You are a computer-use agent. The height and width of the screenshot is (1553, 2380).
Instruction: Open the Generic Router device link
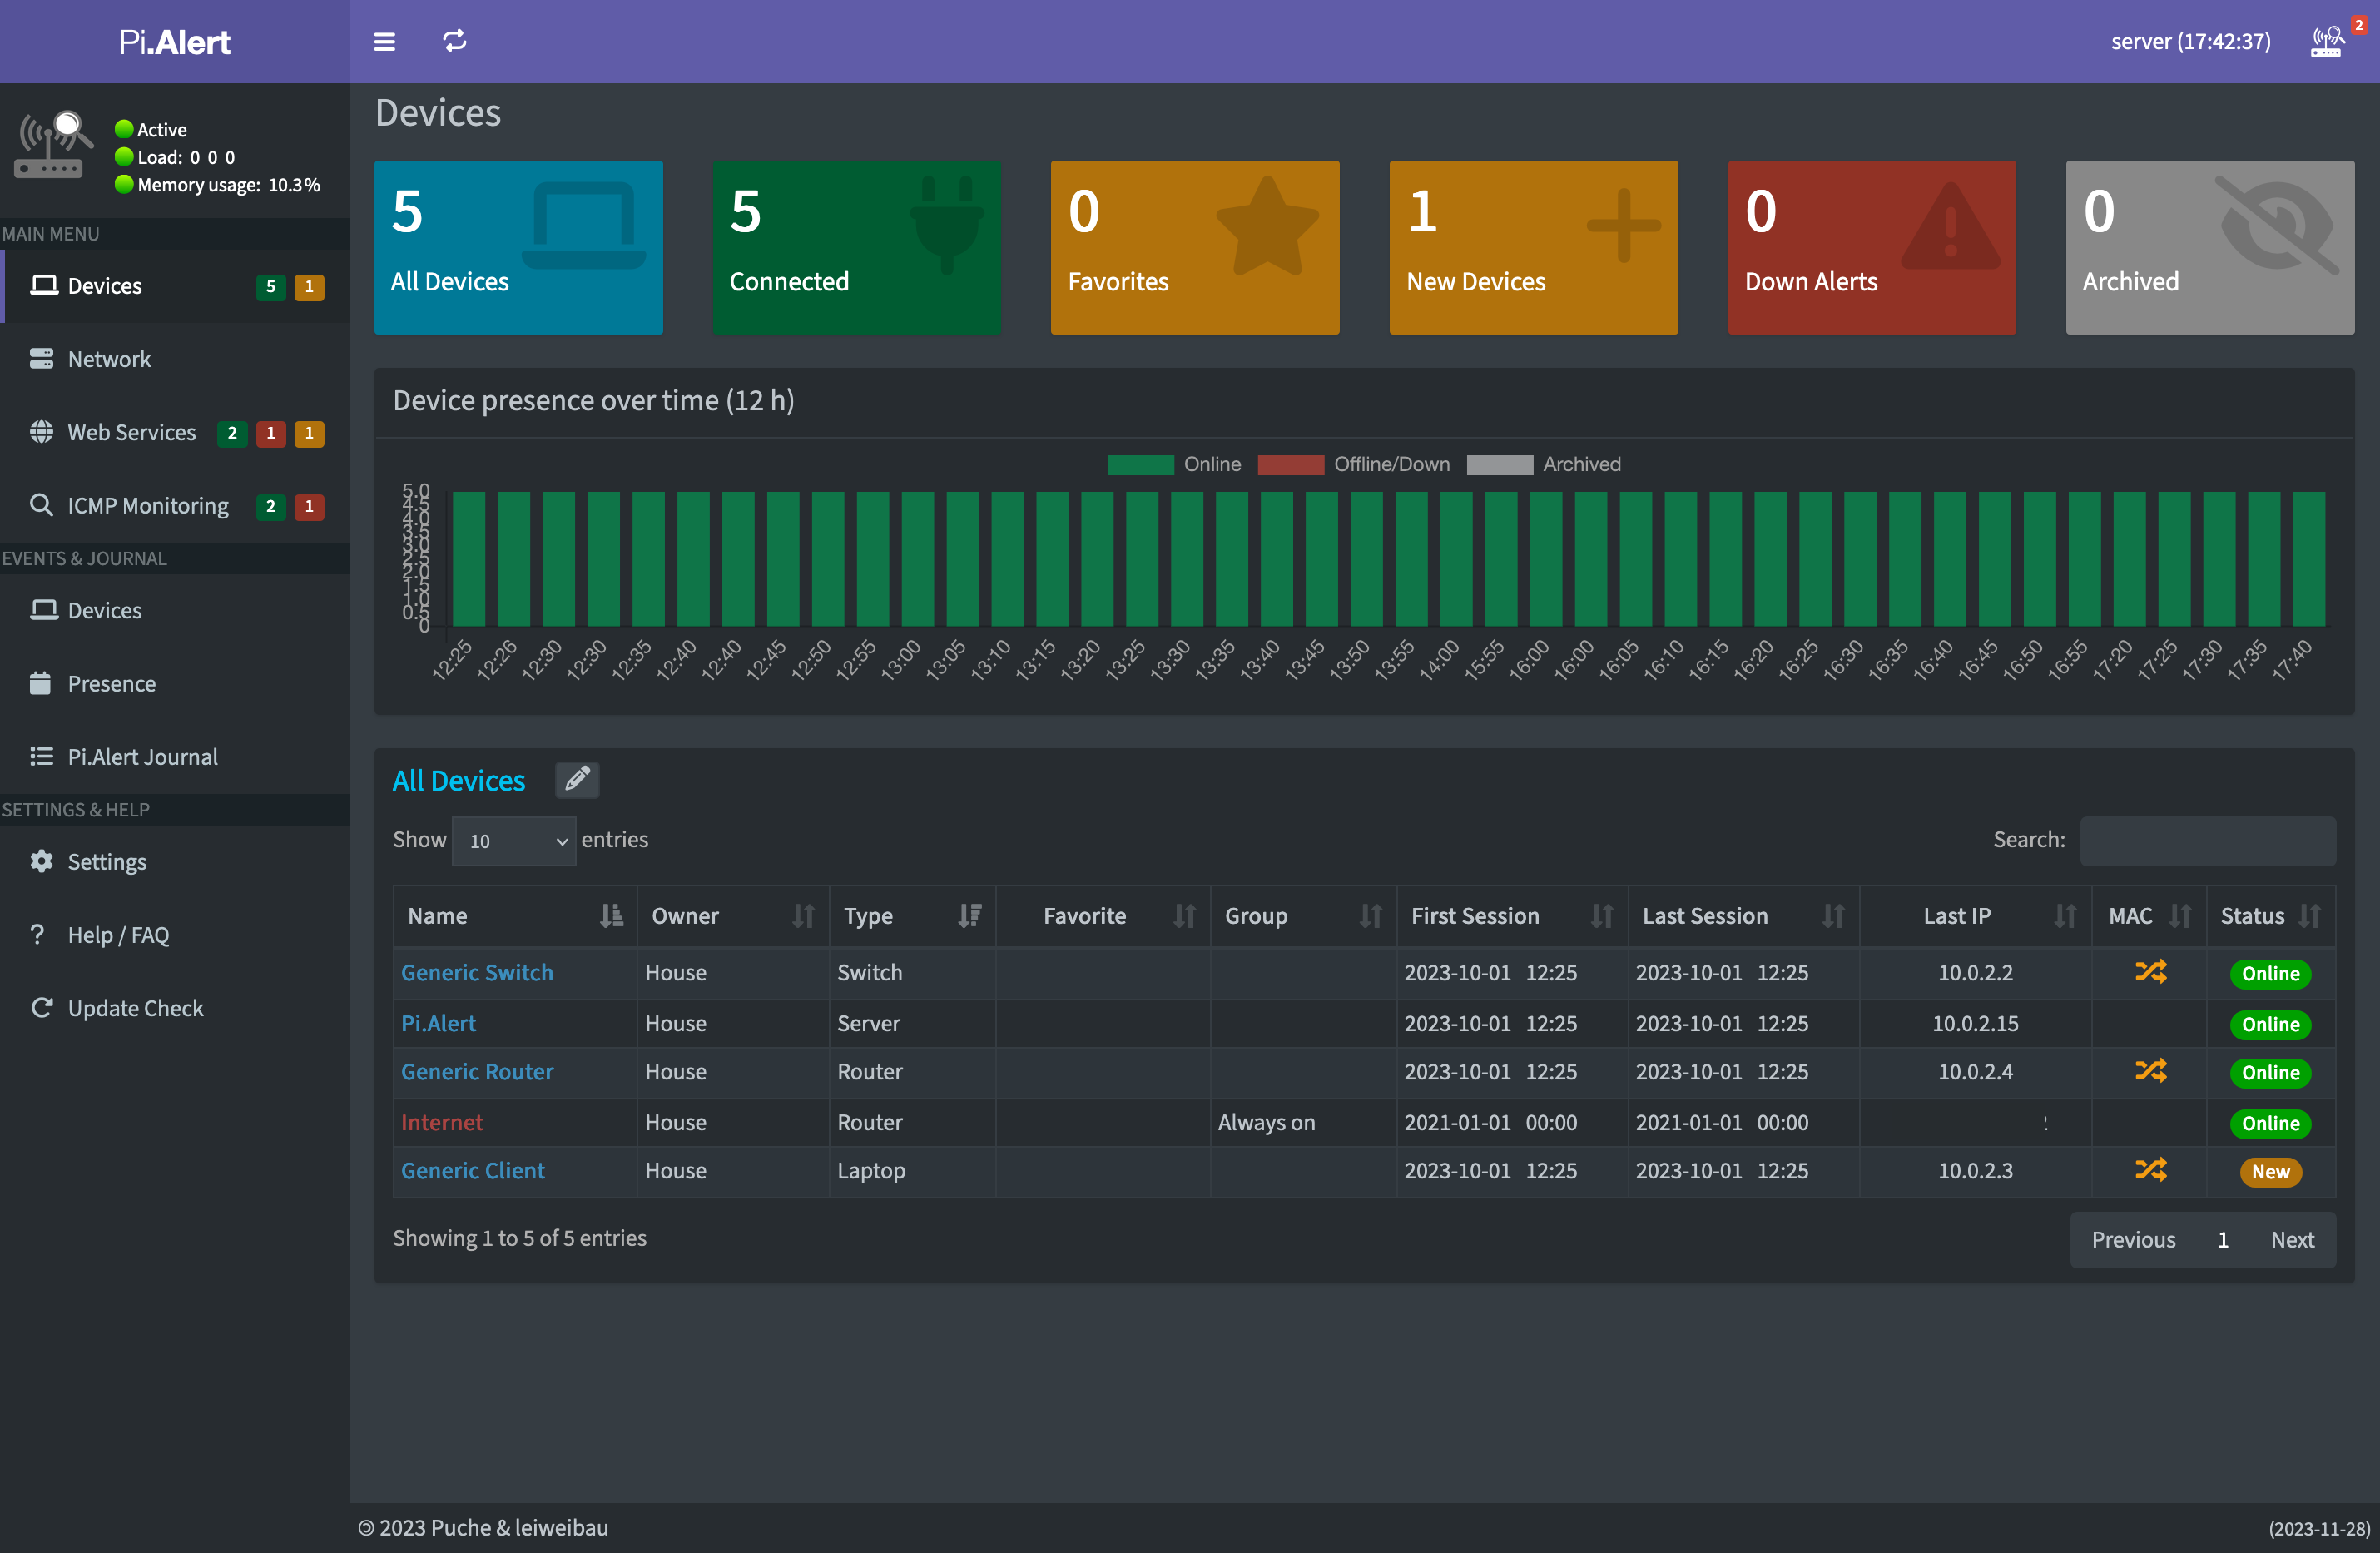point(477,1072)
